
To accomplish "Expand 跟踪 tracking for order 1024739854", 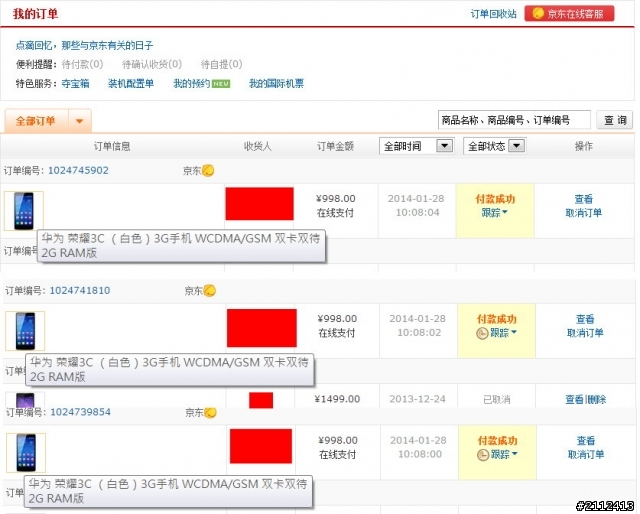I will pyautogui.click(x=504, y=454).
